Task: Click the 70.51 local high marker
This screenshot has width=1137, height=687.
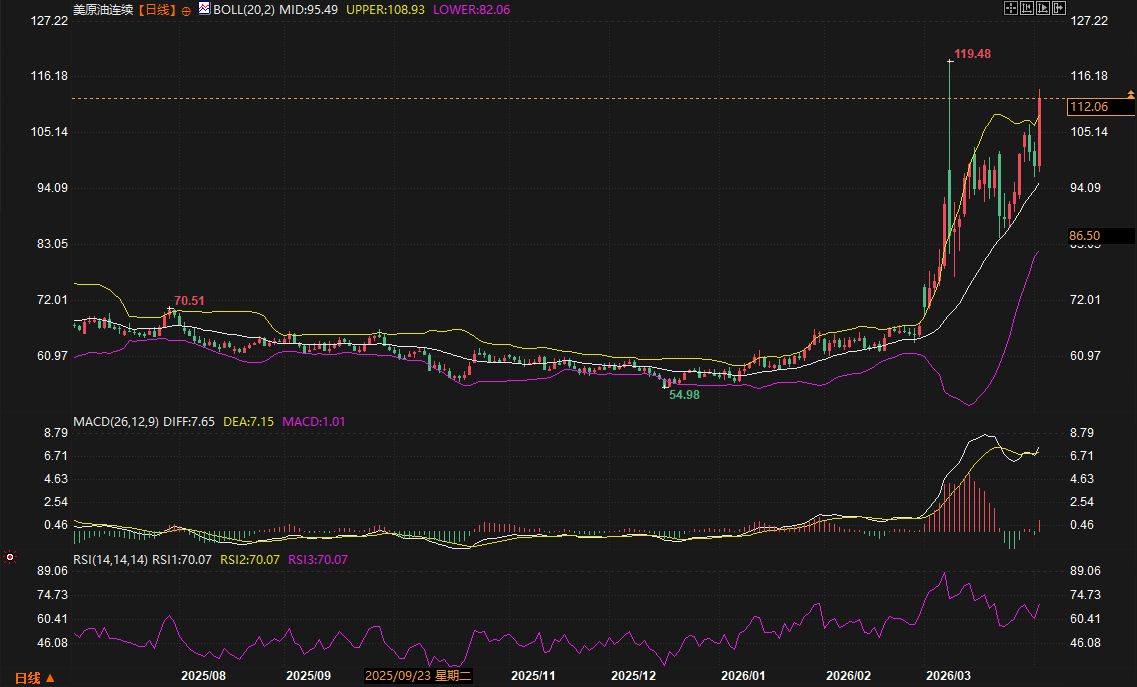Action: [189, 300]
